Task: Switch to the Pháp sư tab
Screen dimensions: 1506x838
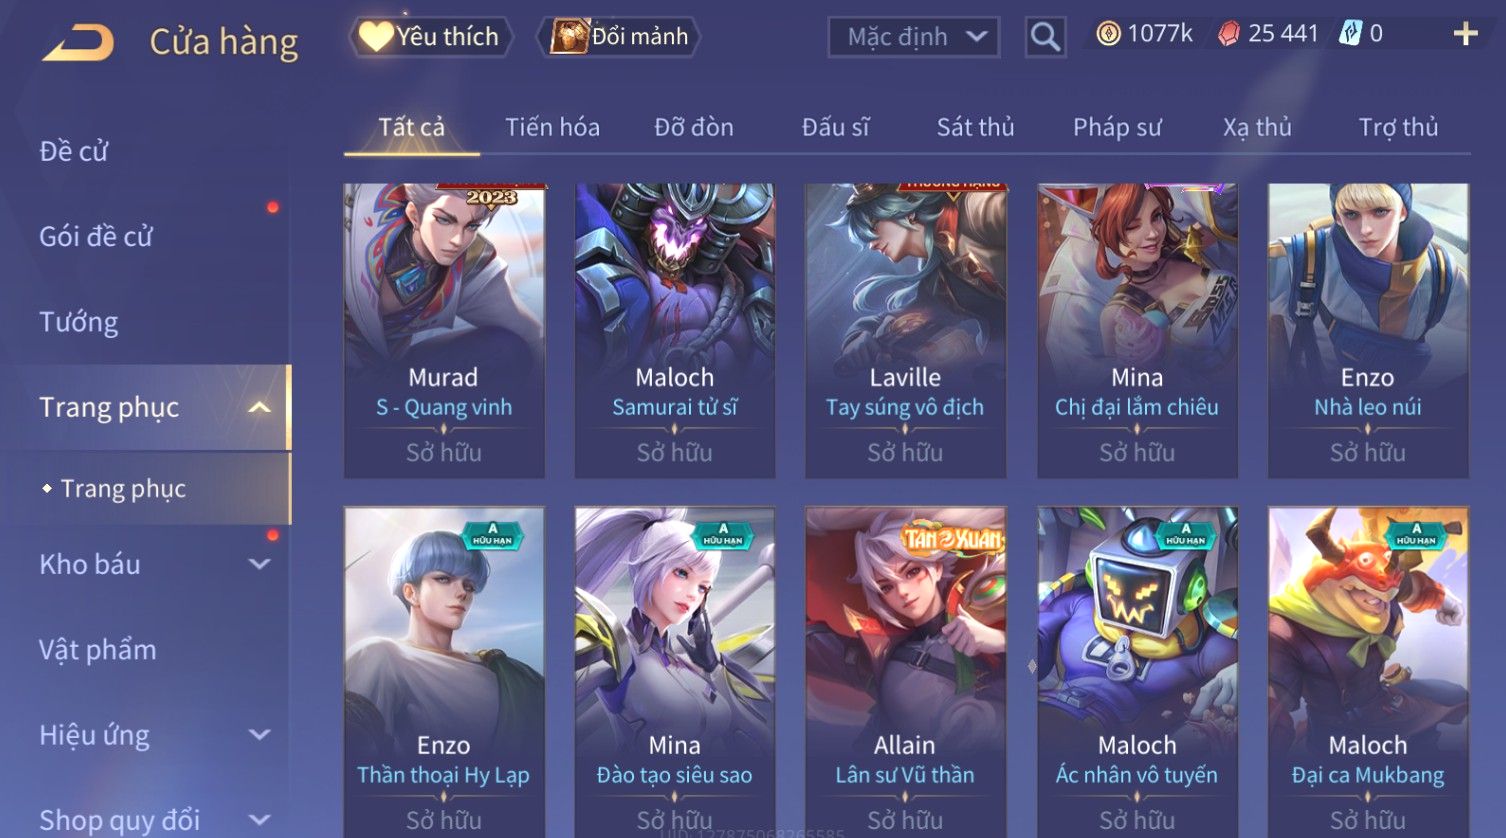Action: pos(1117,127)
